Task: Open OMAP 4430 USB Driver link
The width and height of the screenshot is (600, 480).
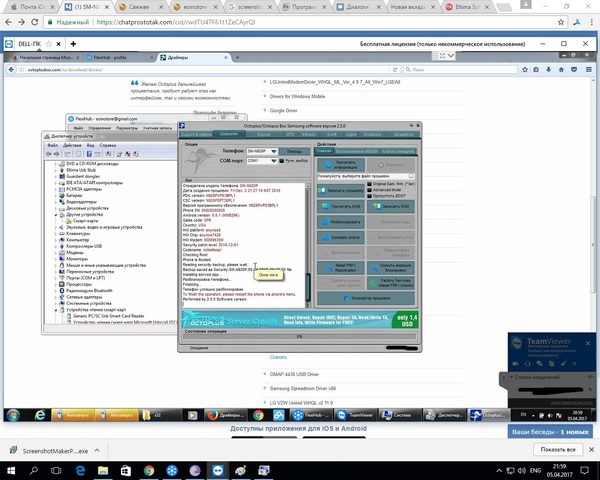Action: coord(294,374)
